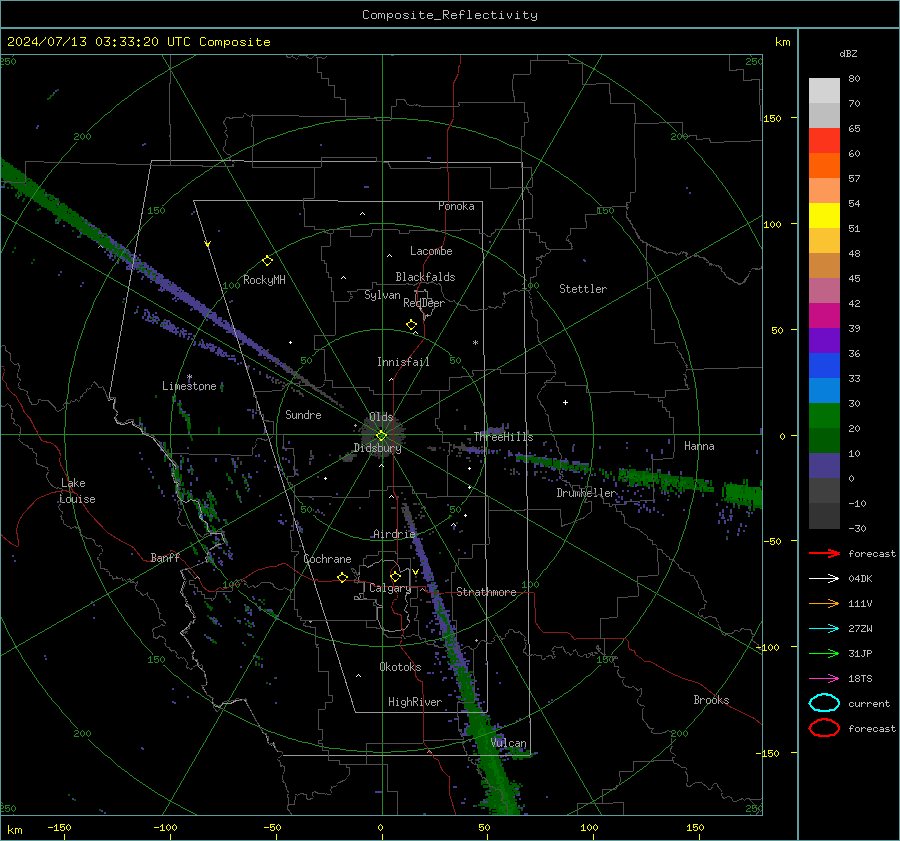Click the -150 tick on bottom km axis

pos(59,827)
